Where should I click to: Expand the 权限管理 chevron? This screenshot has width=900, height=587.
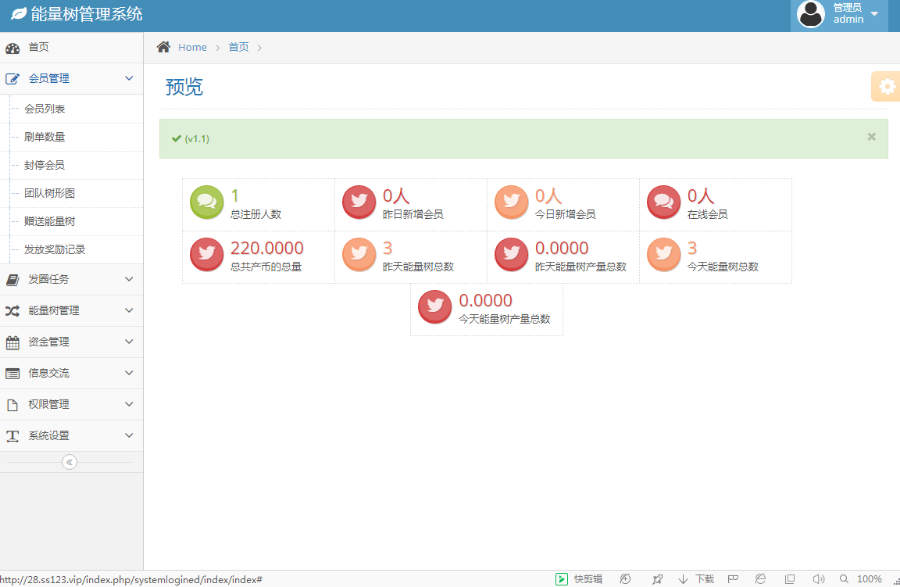tap(129, 404)
